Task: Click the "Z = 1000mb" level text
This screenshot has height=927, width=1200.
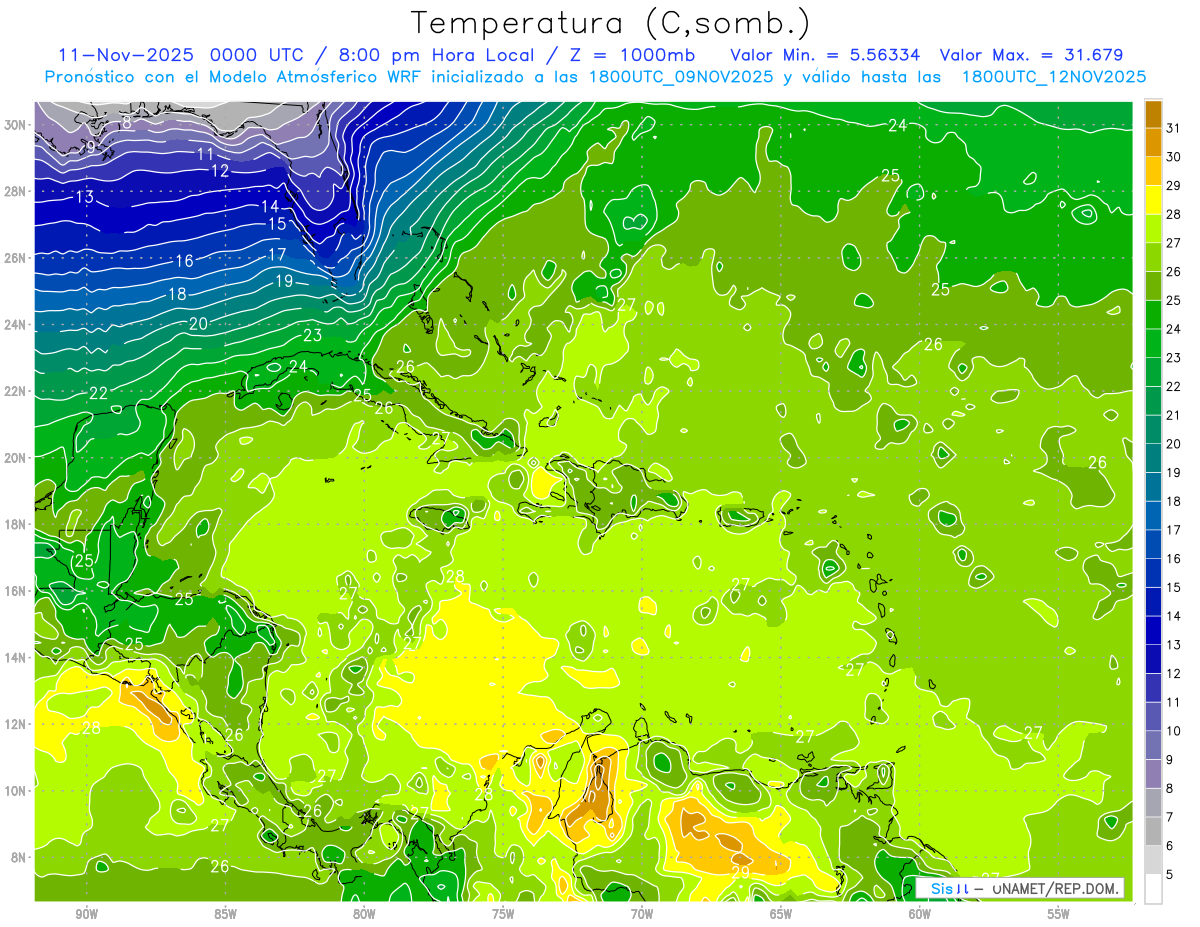Action: pyautogui.click(x=631, y=55)
